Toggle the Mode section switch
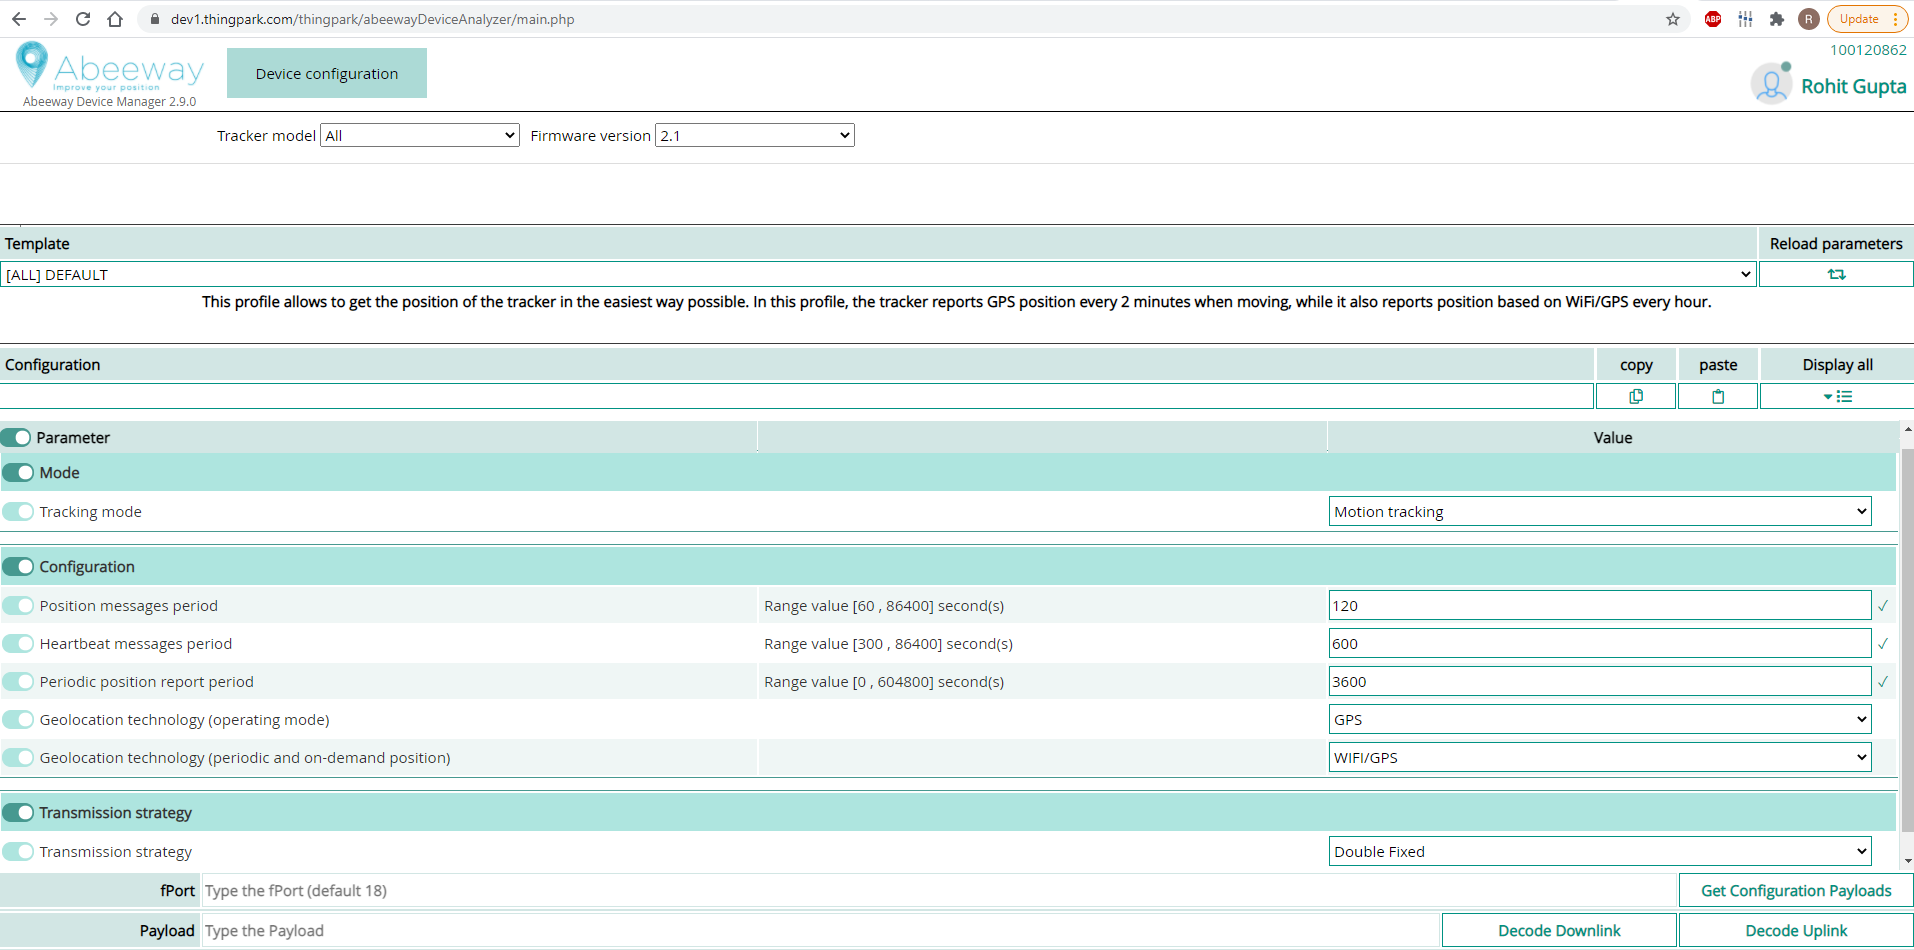 click(x=18, y=473)
